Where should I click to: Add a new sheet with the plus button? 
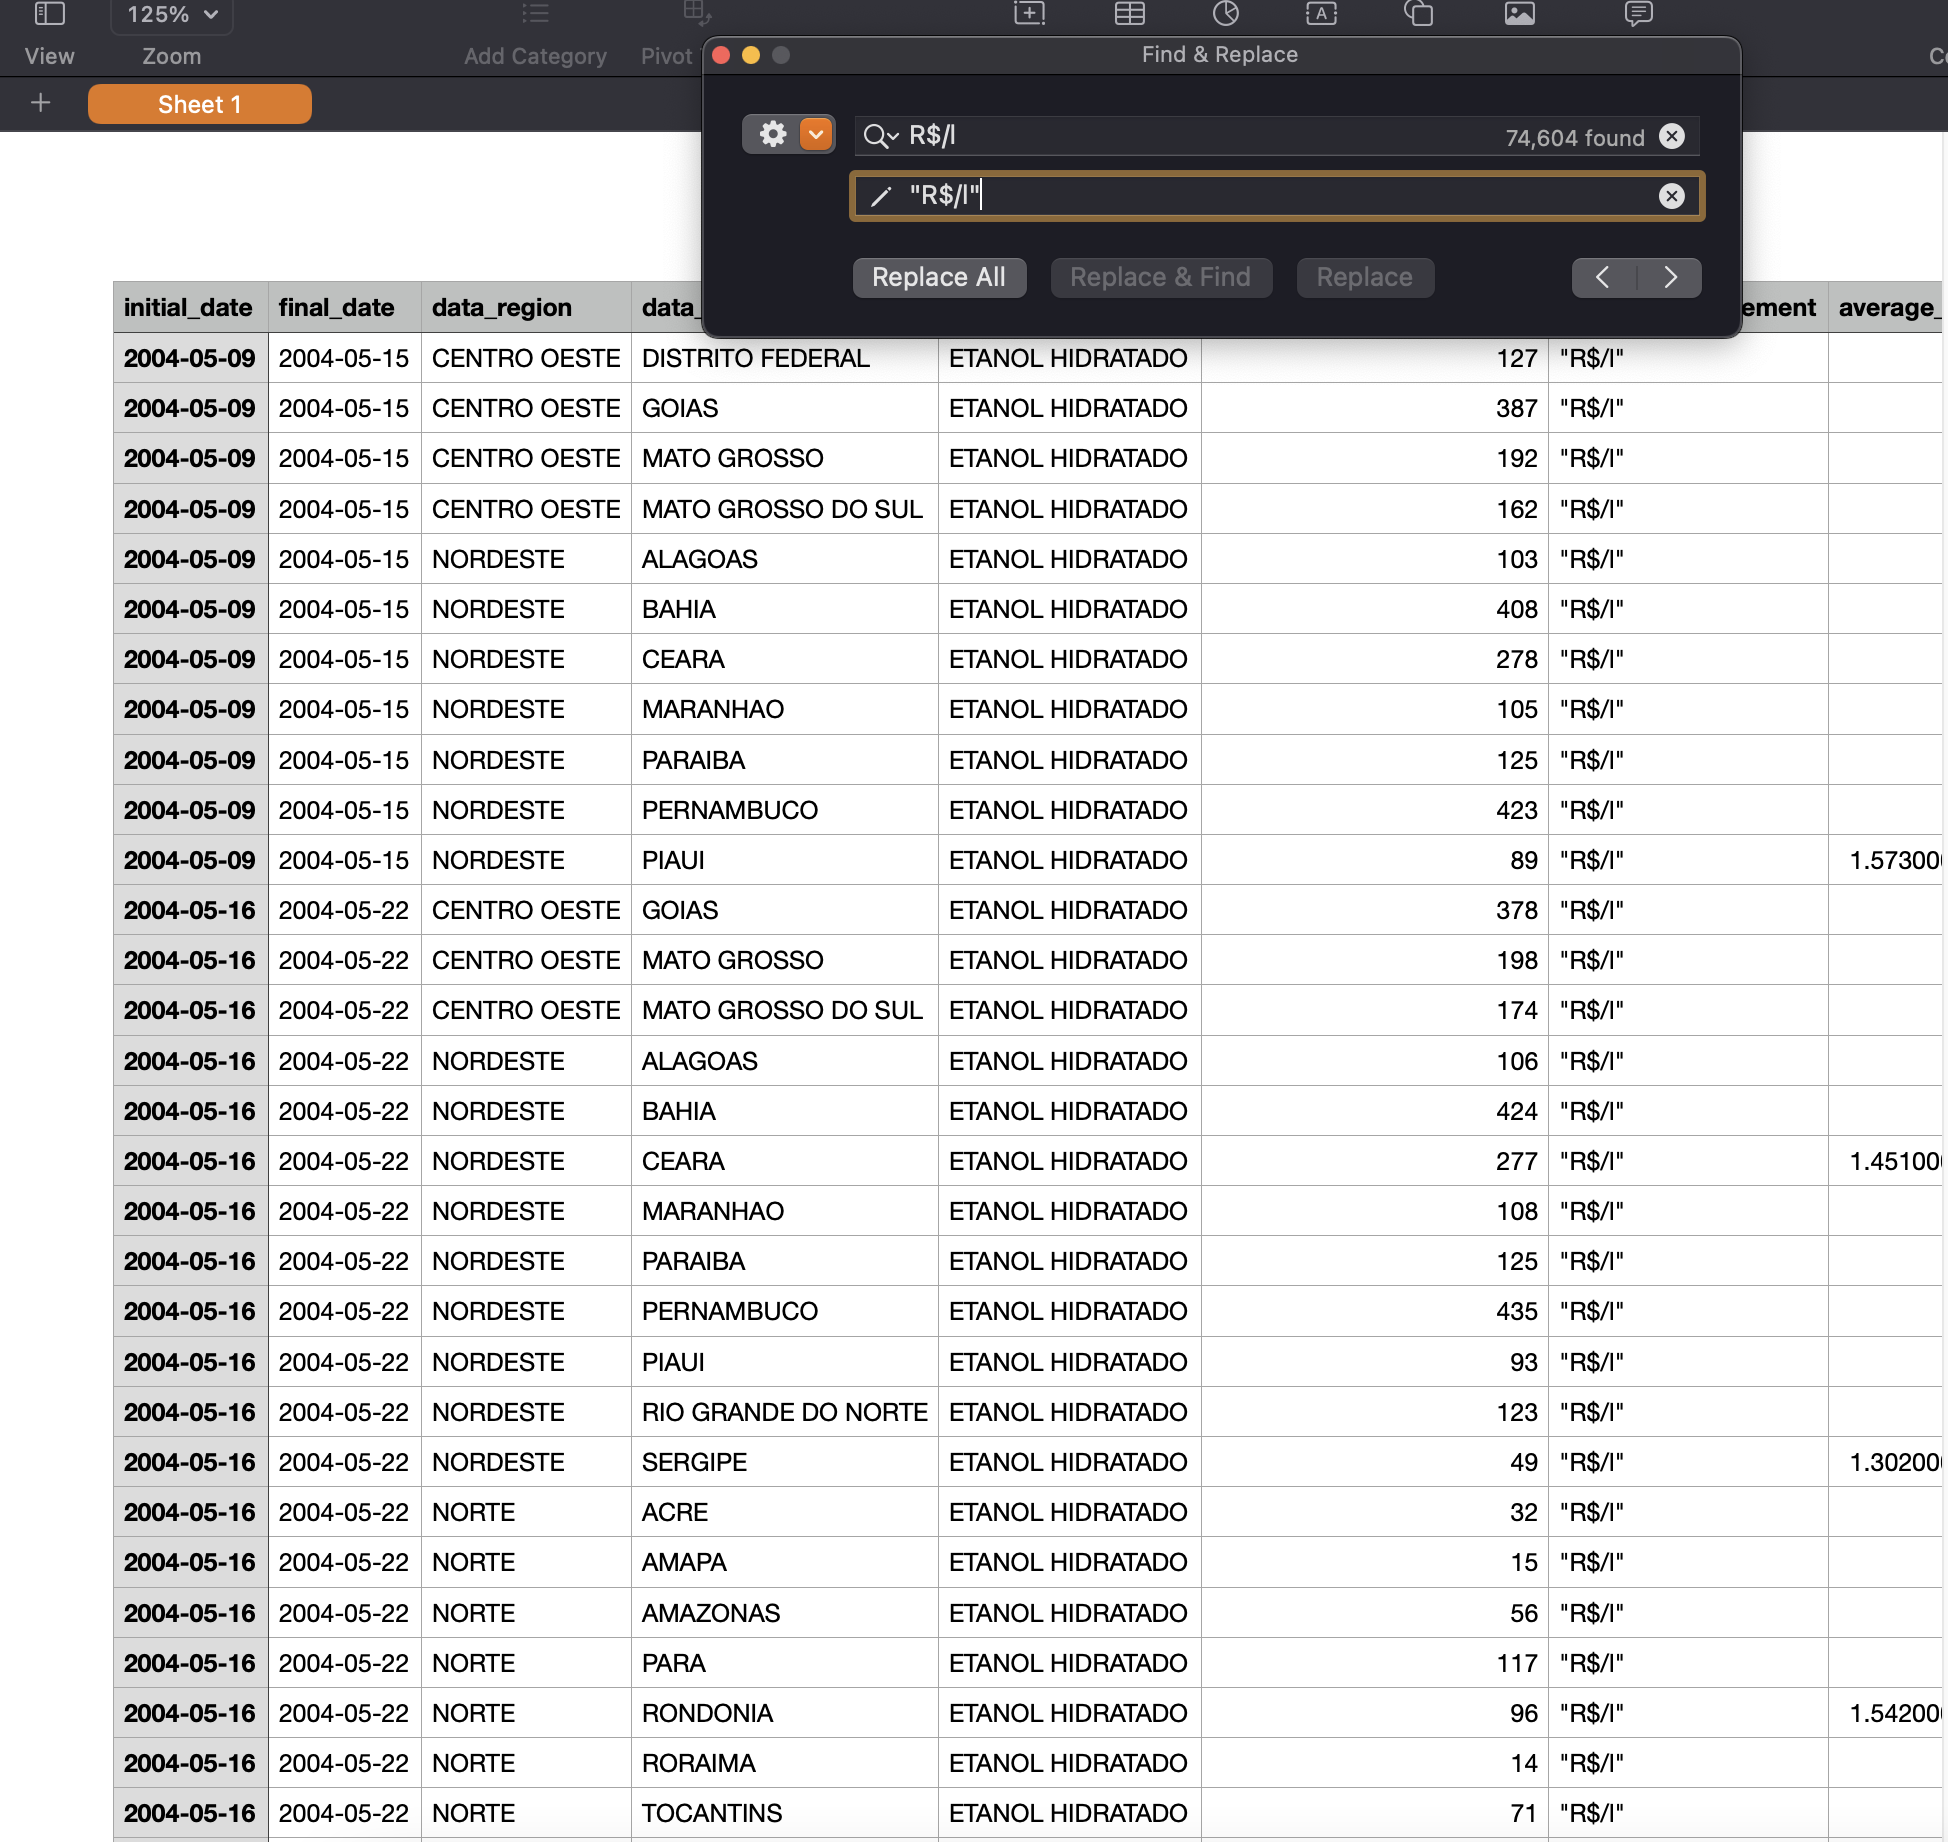pos(40,102)
